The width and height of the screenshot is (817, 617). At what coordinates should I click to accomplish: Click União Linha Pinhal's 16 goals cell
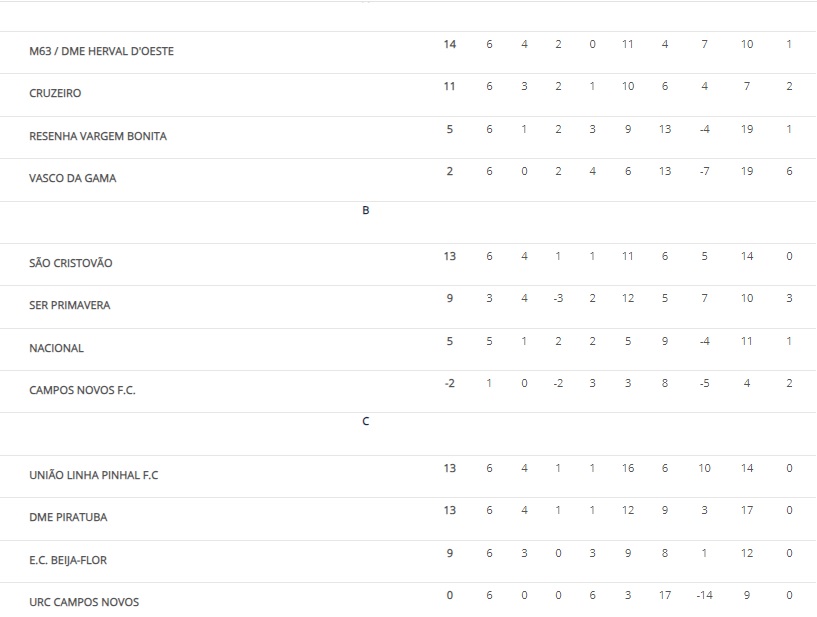tap(628, 468)
